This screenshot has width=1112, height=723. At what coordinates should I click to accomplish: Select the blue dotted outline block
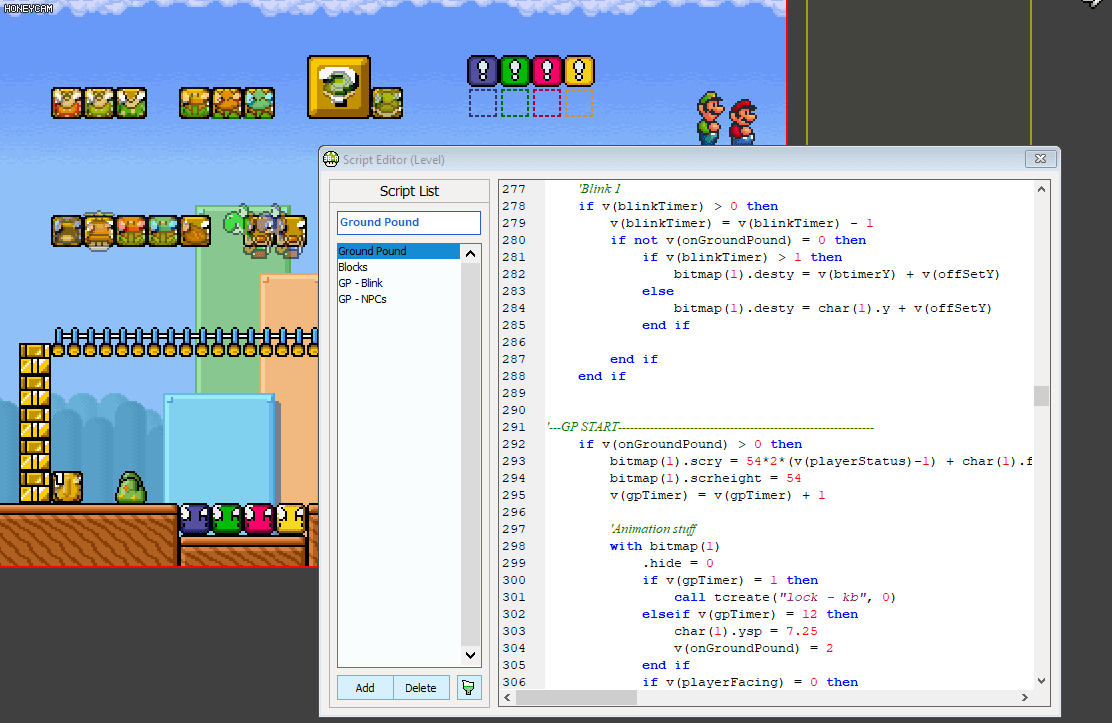[483, 103]
